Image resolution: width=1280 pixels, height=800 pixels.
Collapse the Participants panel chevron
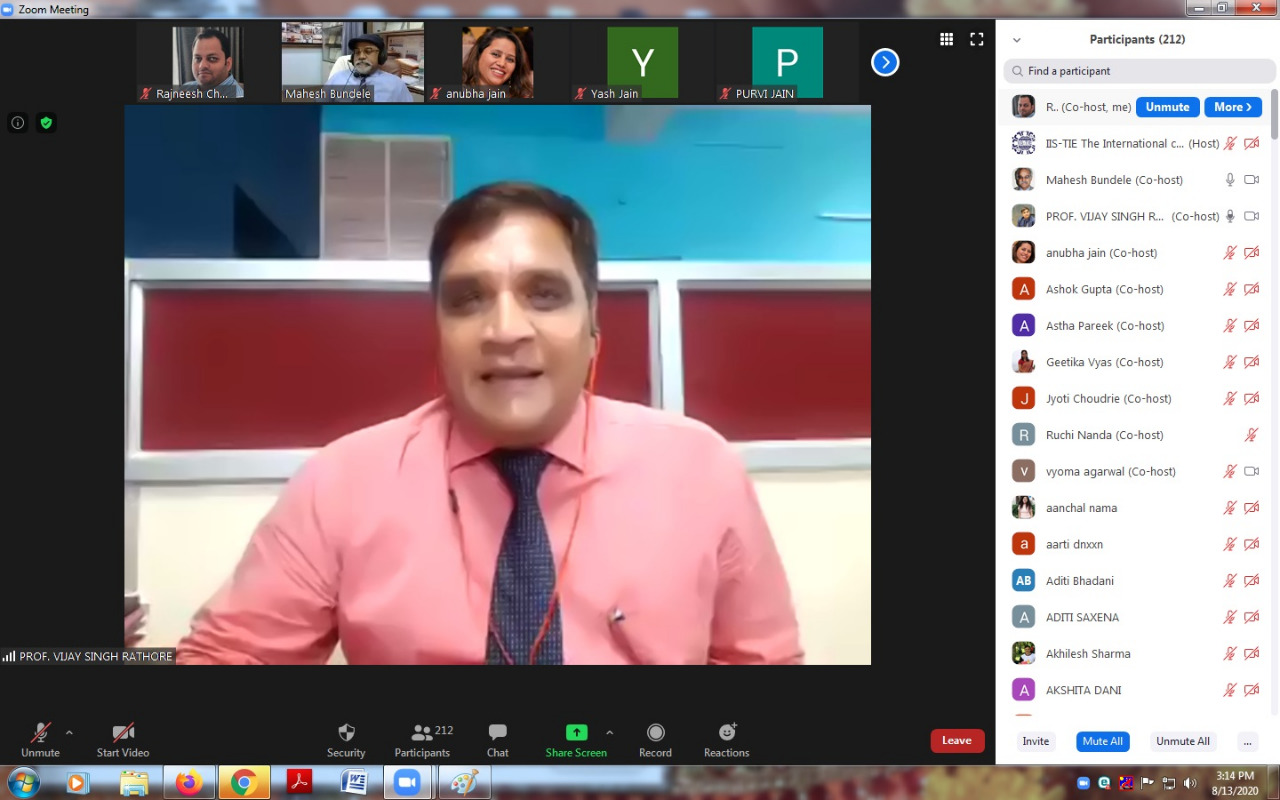(1017, 40)
